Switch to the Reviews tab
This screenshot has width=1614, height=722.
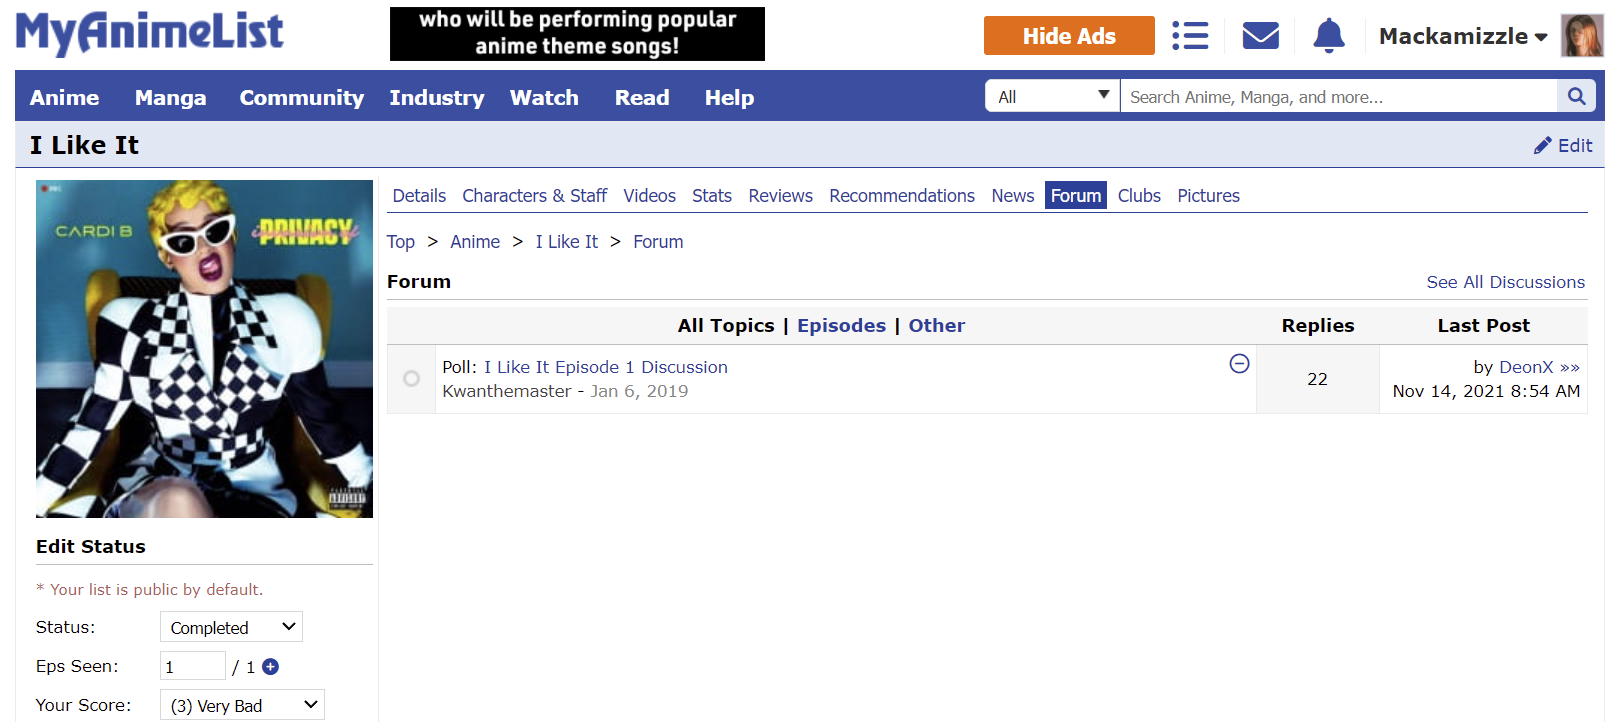pyautogui.click(x=781, y=196)
